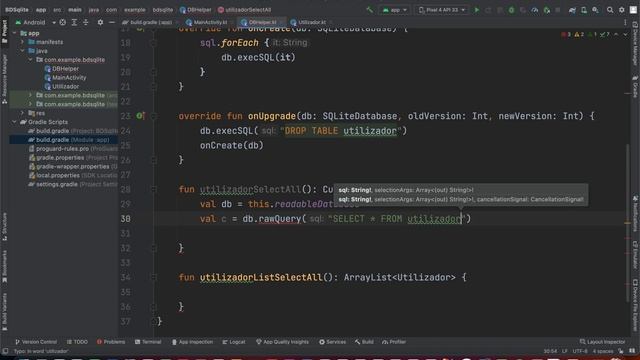The height and width of the screenshot is (360, 640).
Task: Click the DBHelper breadcrumb in navigation bar
Action: click(196, 9)
